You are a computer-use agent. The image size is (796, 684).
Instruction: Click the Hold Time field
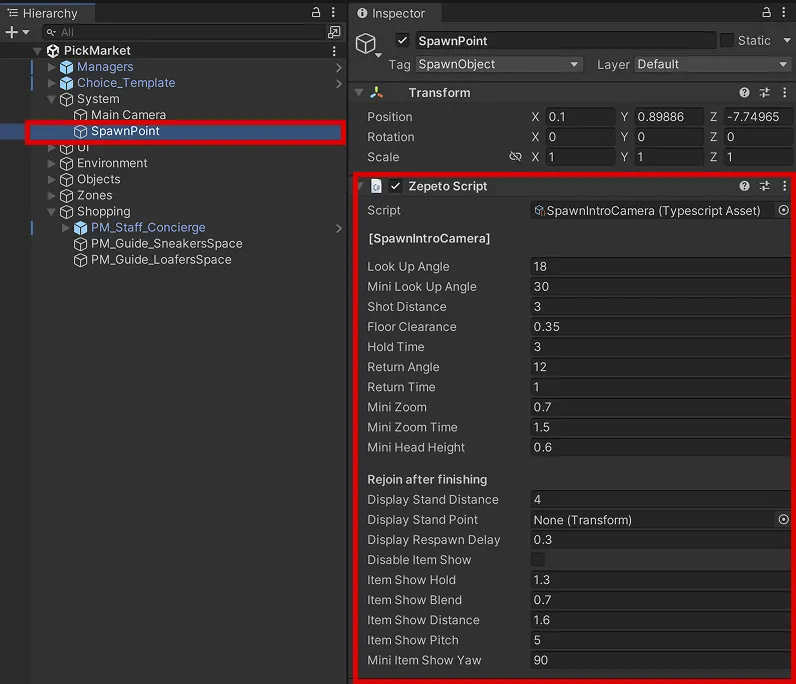coord(660,347)
